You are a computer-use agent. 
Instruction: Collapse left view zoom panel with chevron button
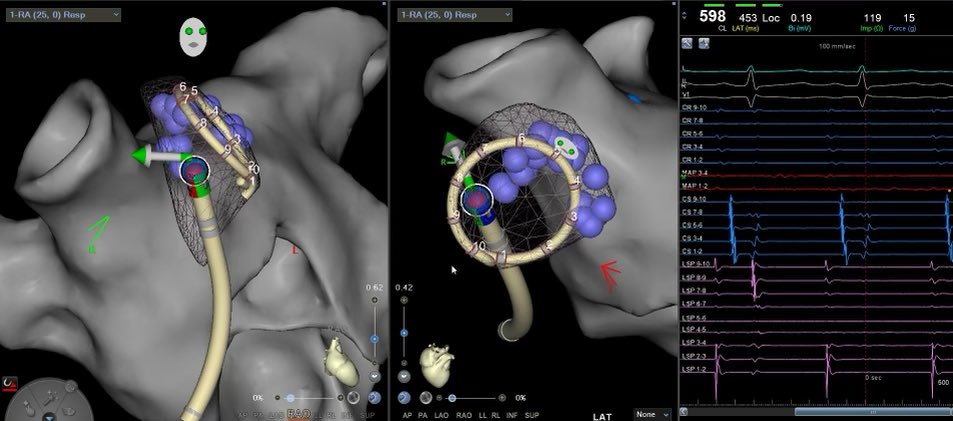tap(374, 377)
